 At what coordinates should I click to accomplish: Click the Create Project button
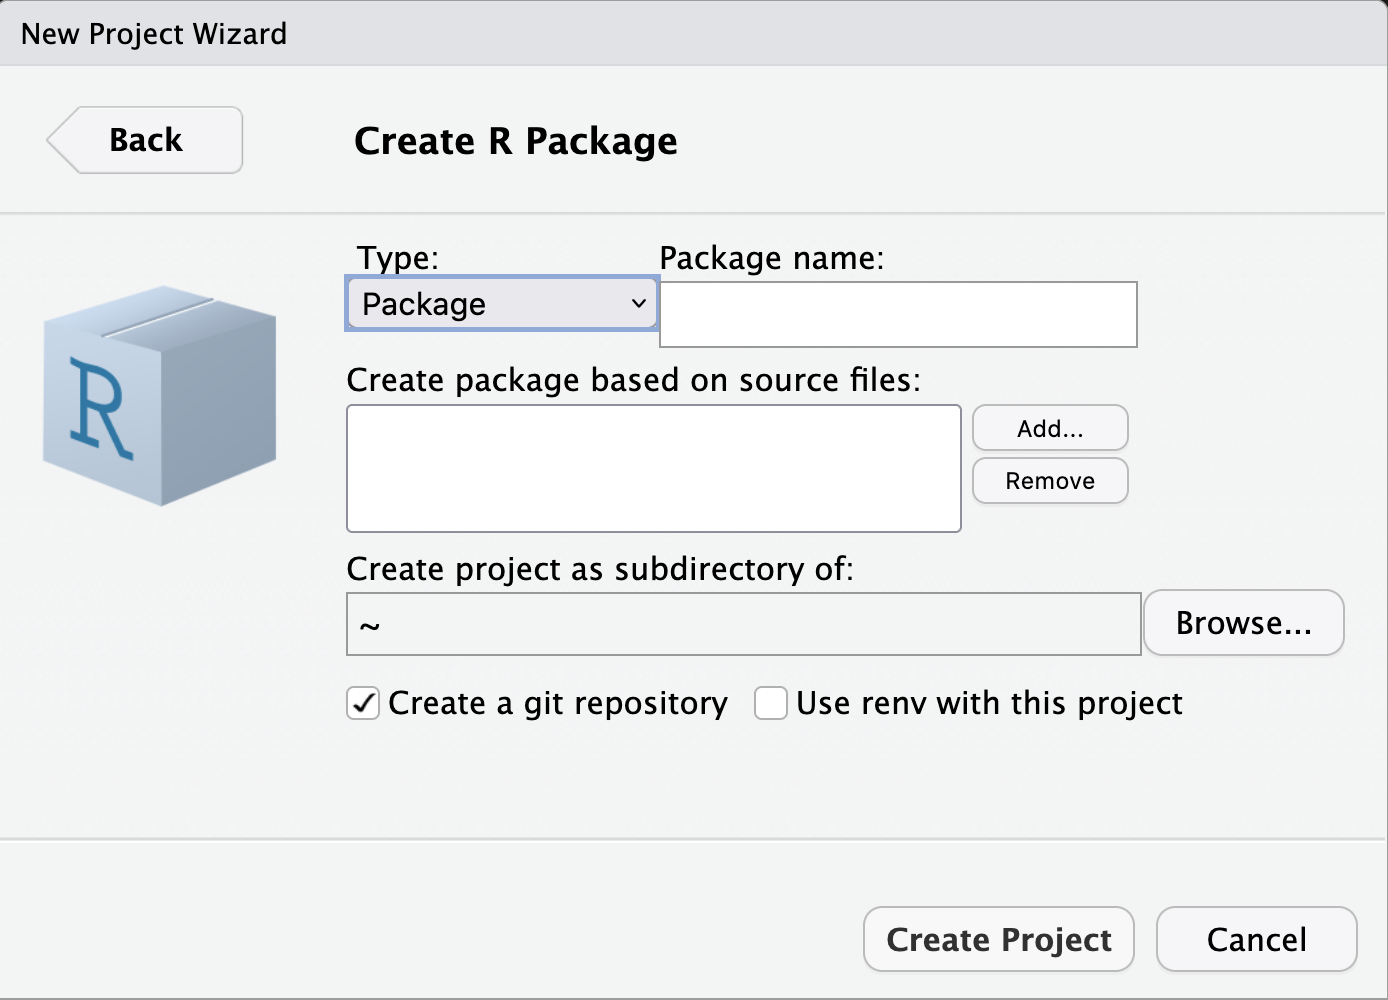[999, 939]
